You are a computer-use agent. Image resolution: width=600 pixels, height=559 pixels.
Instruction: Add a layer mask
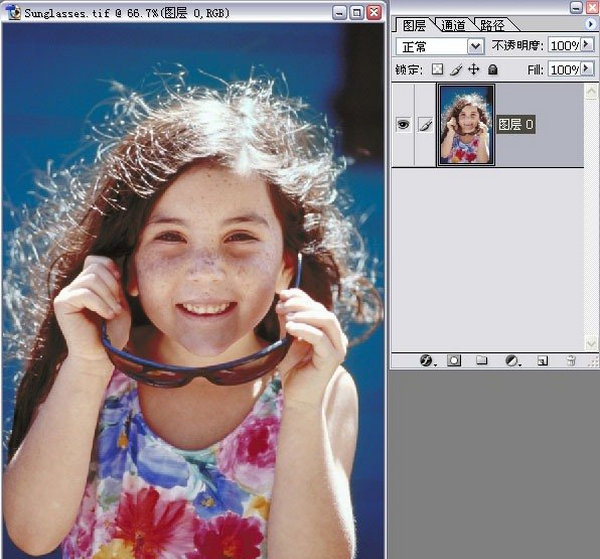pos(454,360)
